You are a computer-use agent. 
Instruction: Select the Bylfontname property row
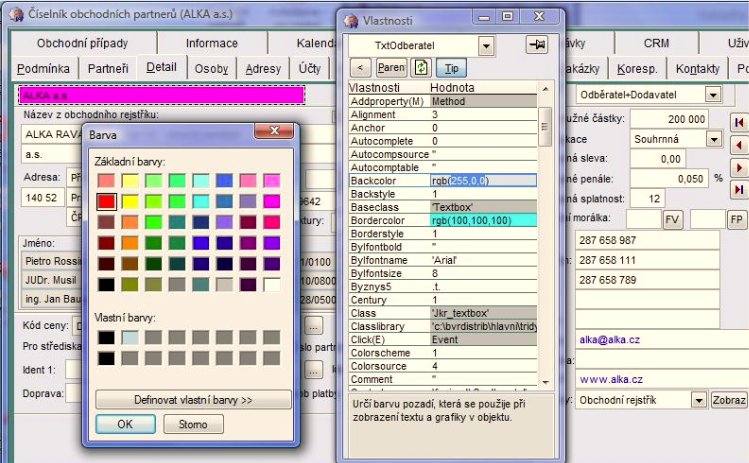(x=443, y=260)
